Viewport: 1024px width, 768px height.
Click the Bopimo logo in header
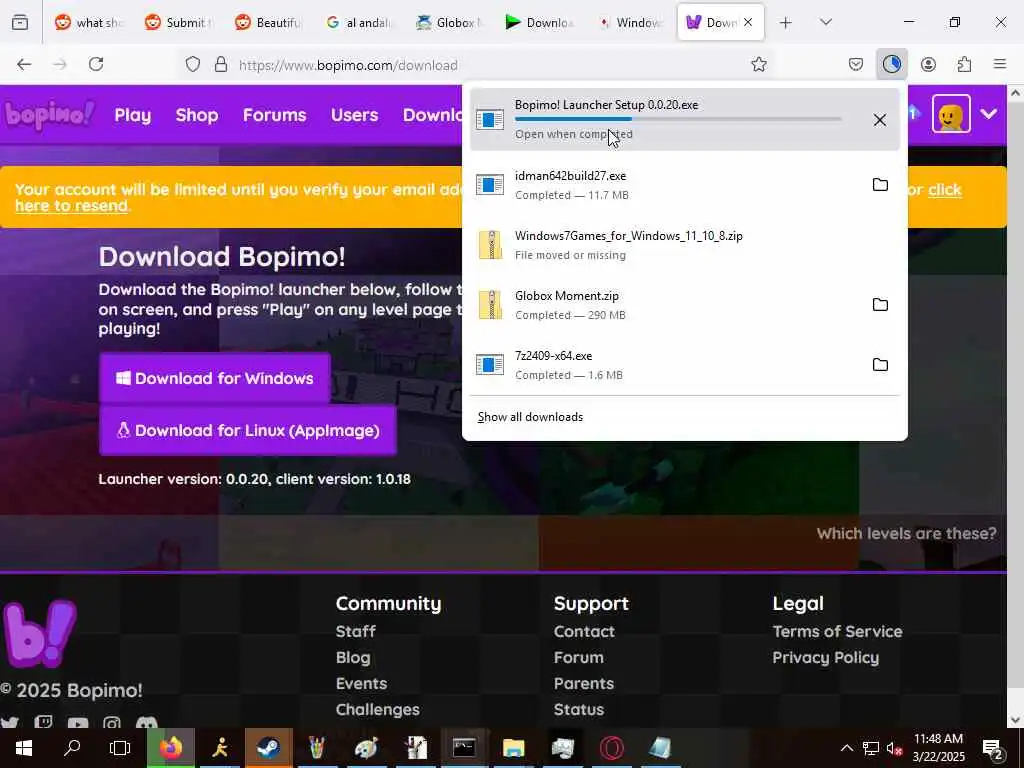click(x=50, y=115)
